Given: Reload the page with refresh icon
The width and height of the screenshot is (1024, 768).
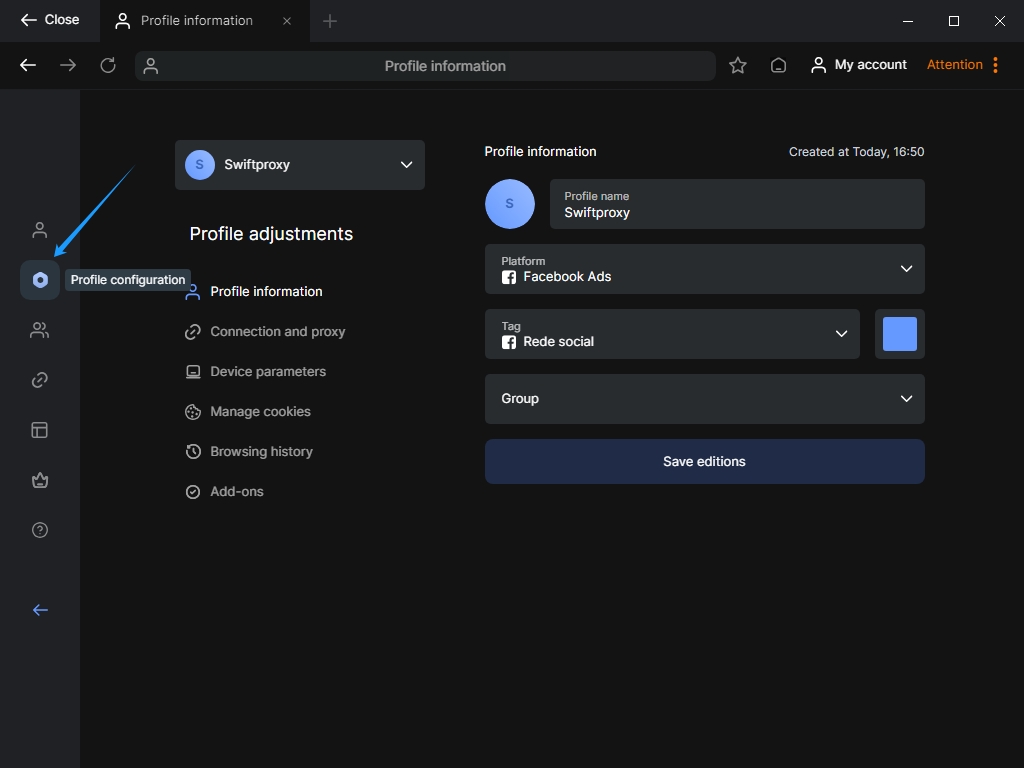Looking at the screenshot, I should click(108, 65).
